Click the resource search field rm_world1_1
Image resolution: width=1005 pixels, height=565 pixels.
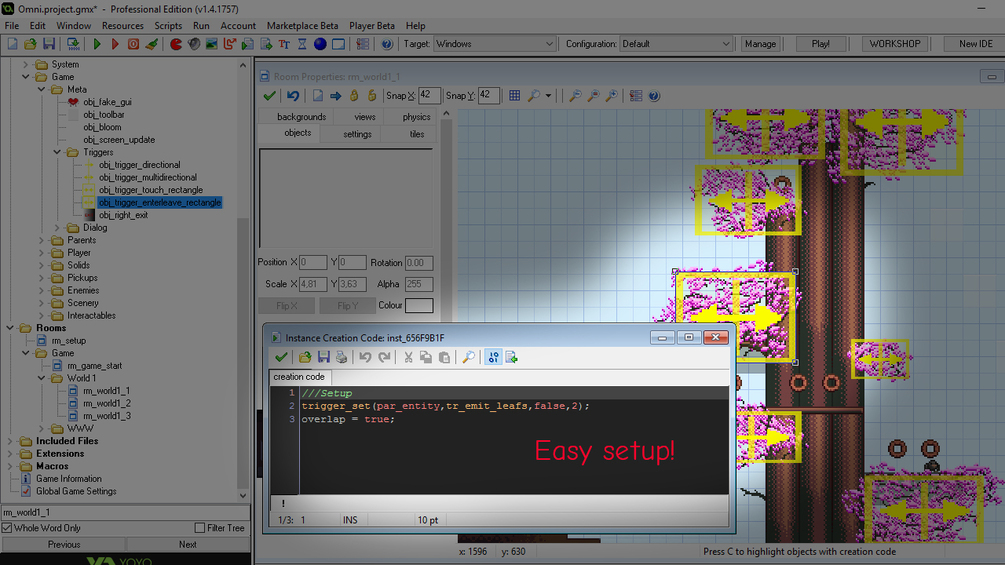pyautogui.click(x=126, y=512)
